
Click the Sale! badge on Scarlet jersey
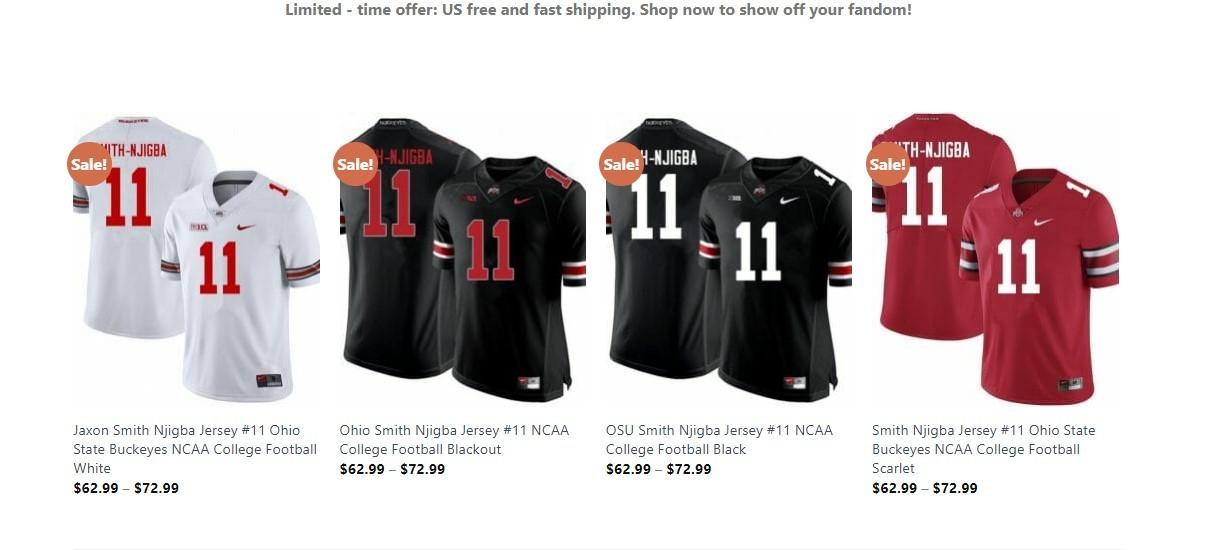887,164
